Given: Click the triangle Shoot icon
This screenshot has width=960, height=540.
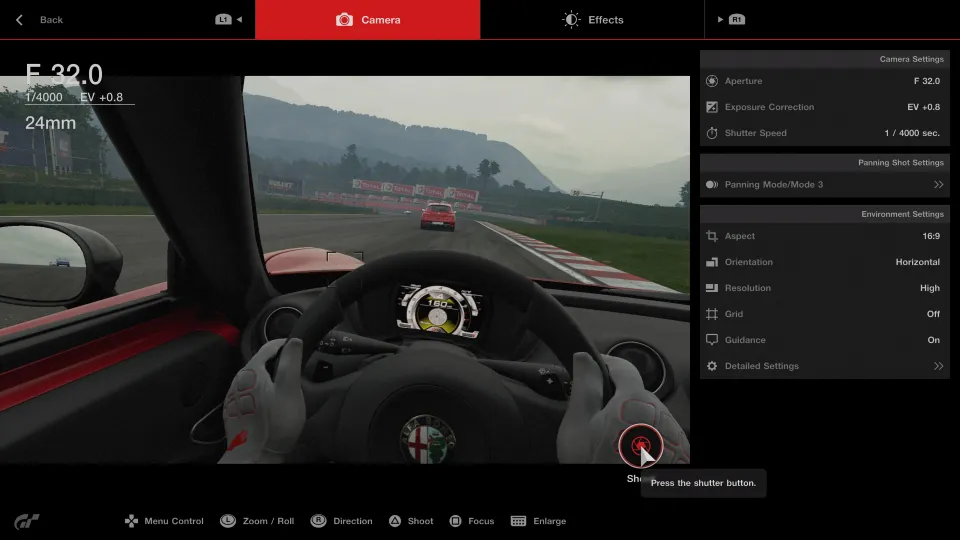Looking at the screenshot, I should pos(395,521).
